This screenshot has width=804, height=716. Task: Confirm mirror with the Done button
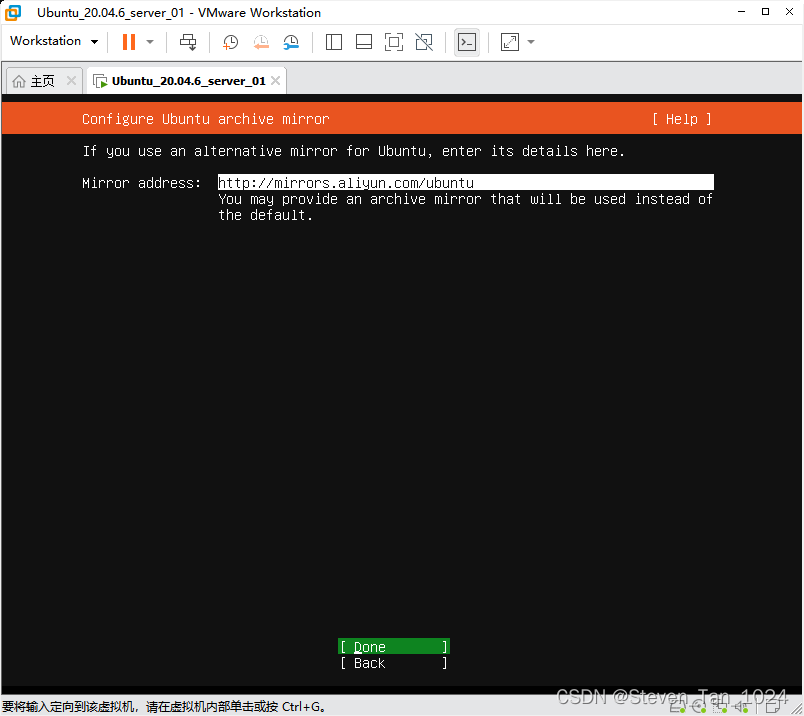[394, 647]
